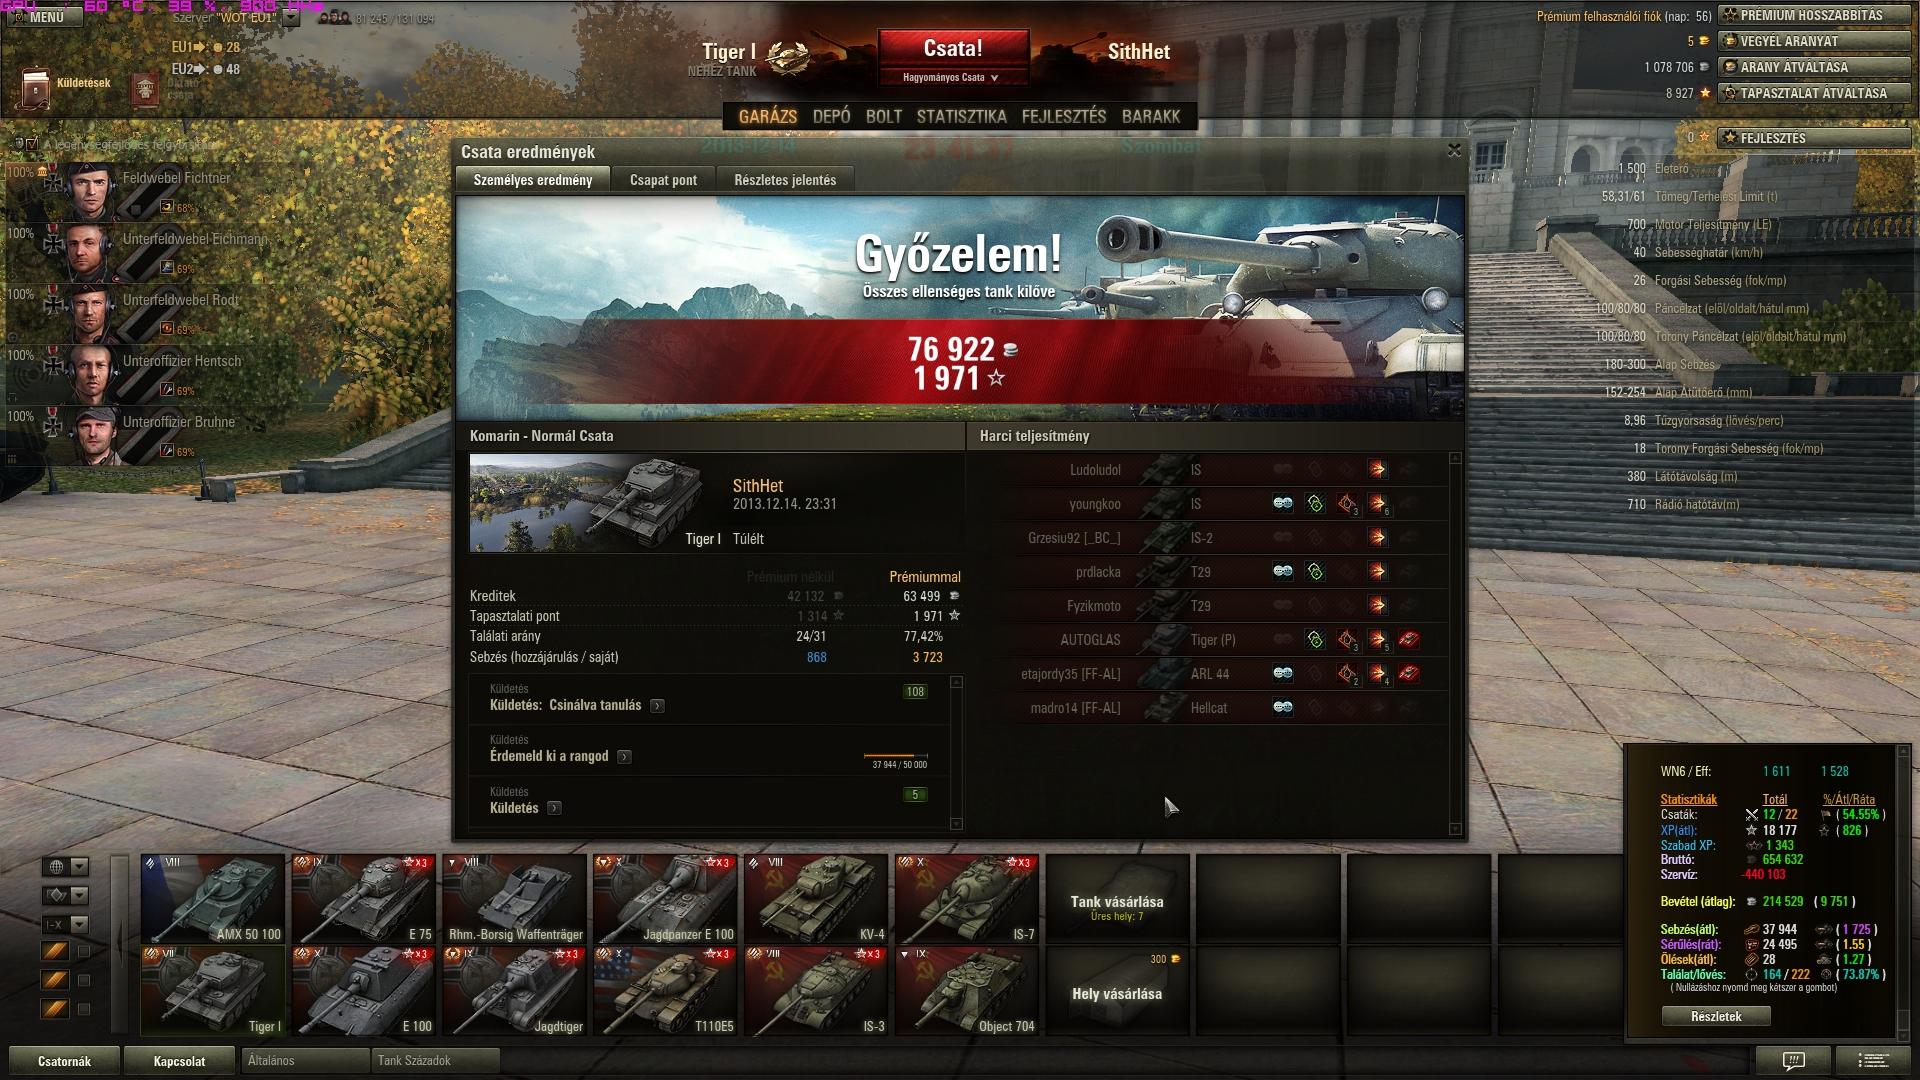Image resolution: width=1920 pixels, height=1080 pixels.
Task: Open the contacts list icon bottom right
Action: click(x=1874, y=1060)
